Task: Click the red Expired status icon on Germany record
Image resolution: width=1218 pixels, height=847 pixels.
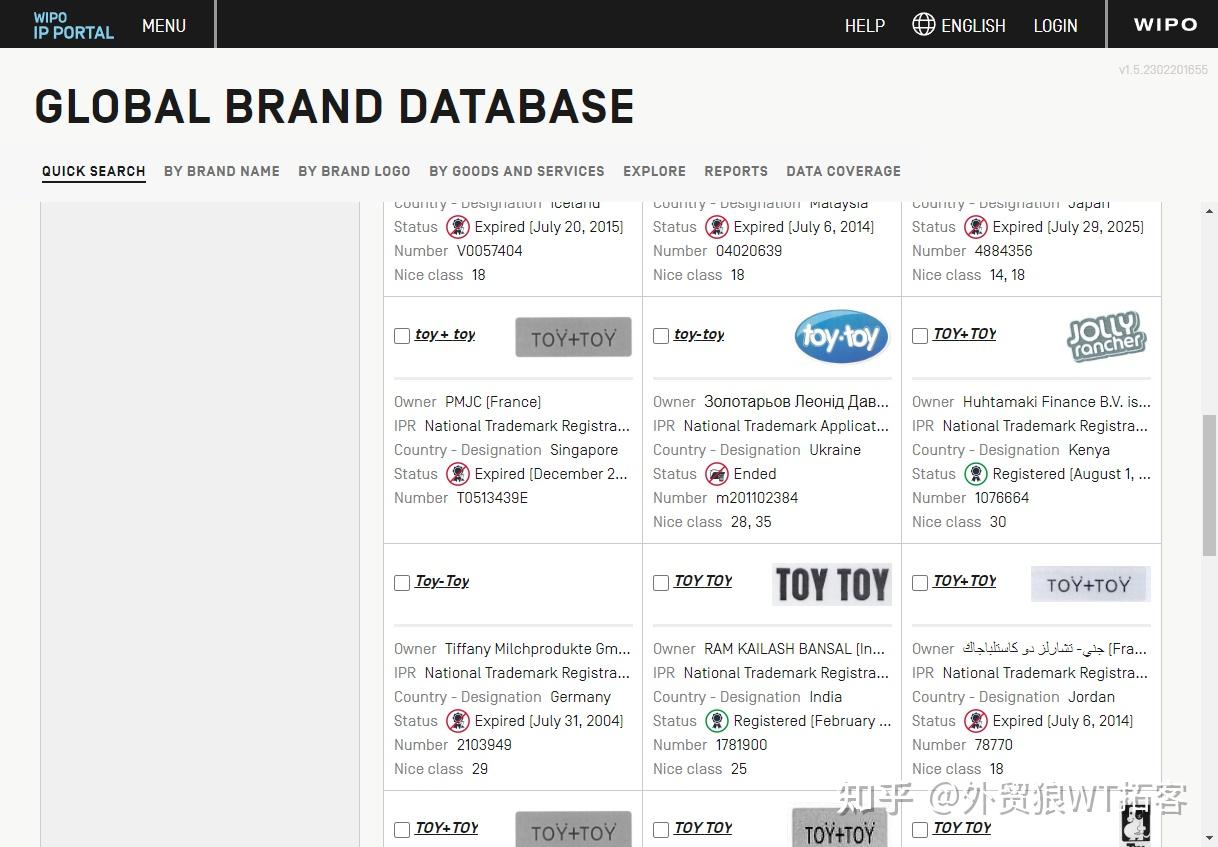Action: [458, 721]
